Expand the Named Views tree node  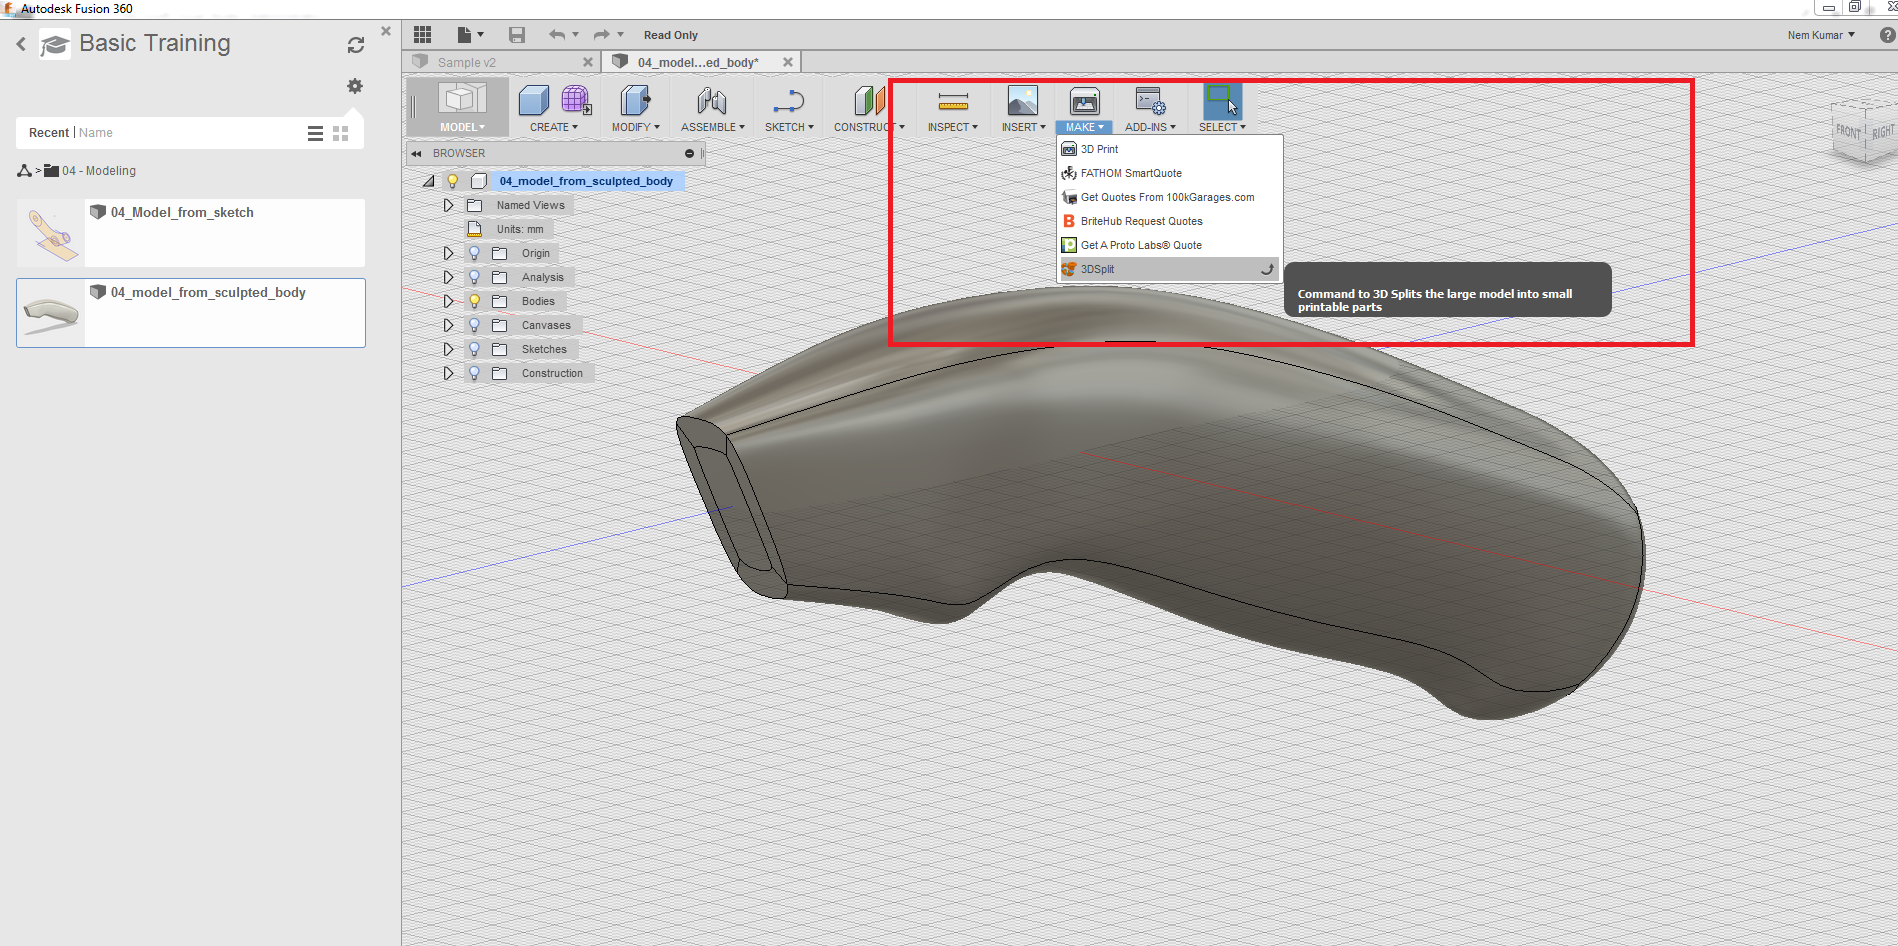coord(448,205)
